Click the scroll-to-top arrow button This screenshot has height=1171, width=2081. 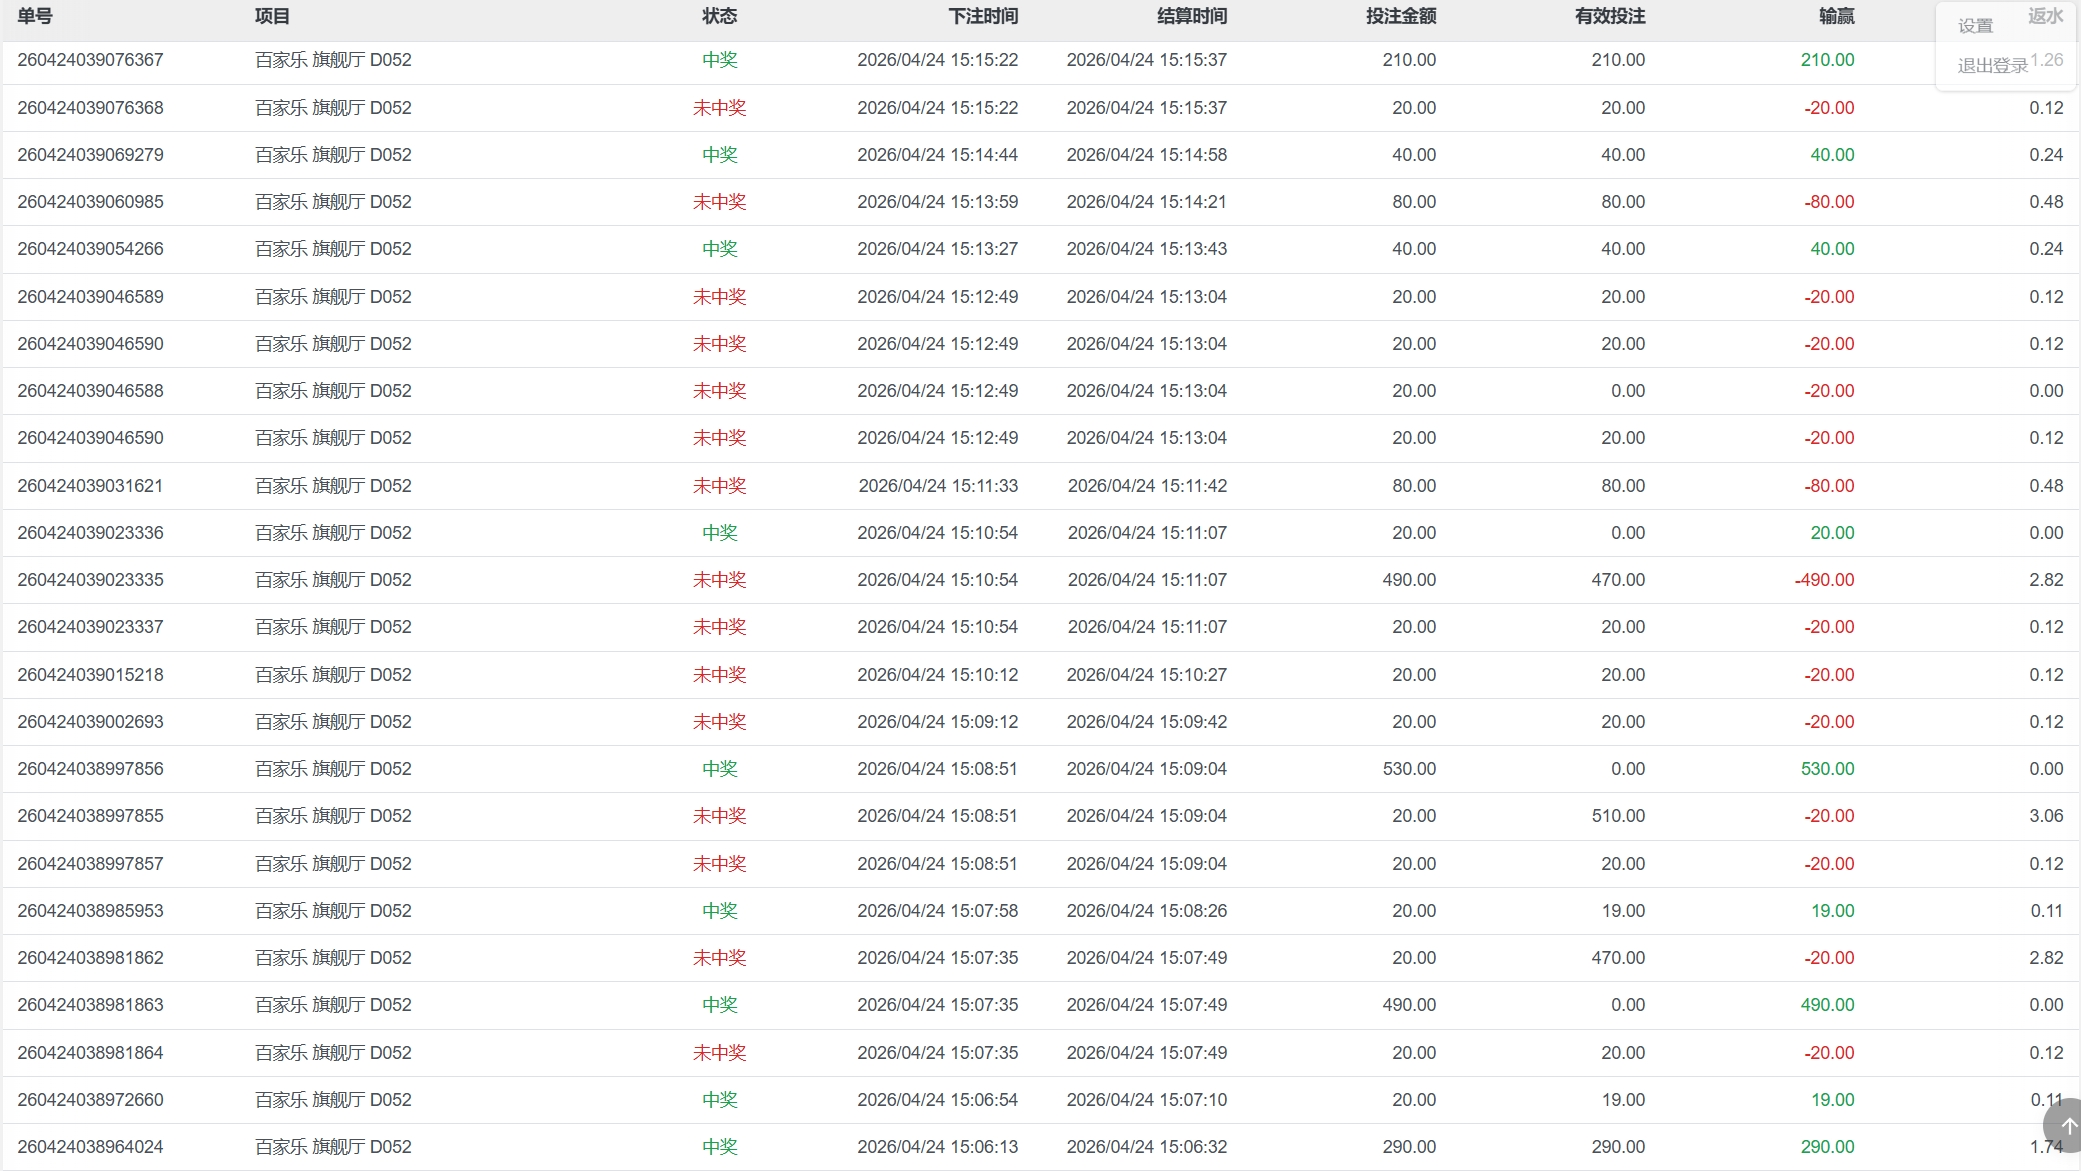(2066, 1126)
